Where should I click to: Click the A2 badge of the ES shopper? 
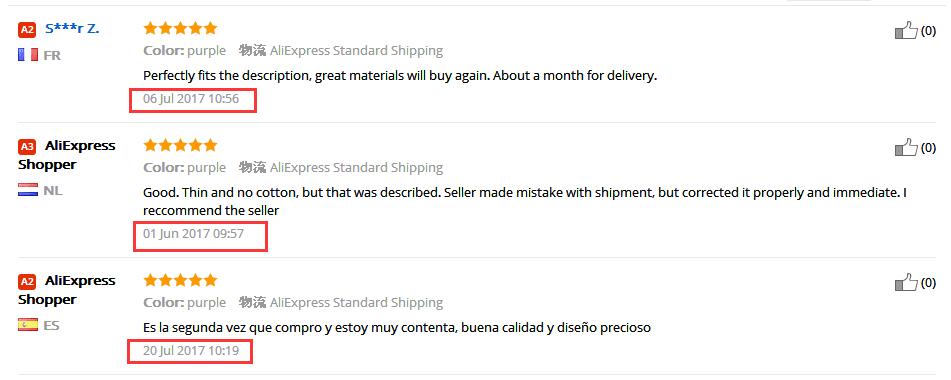pos(27,282)
